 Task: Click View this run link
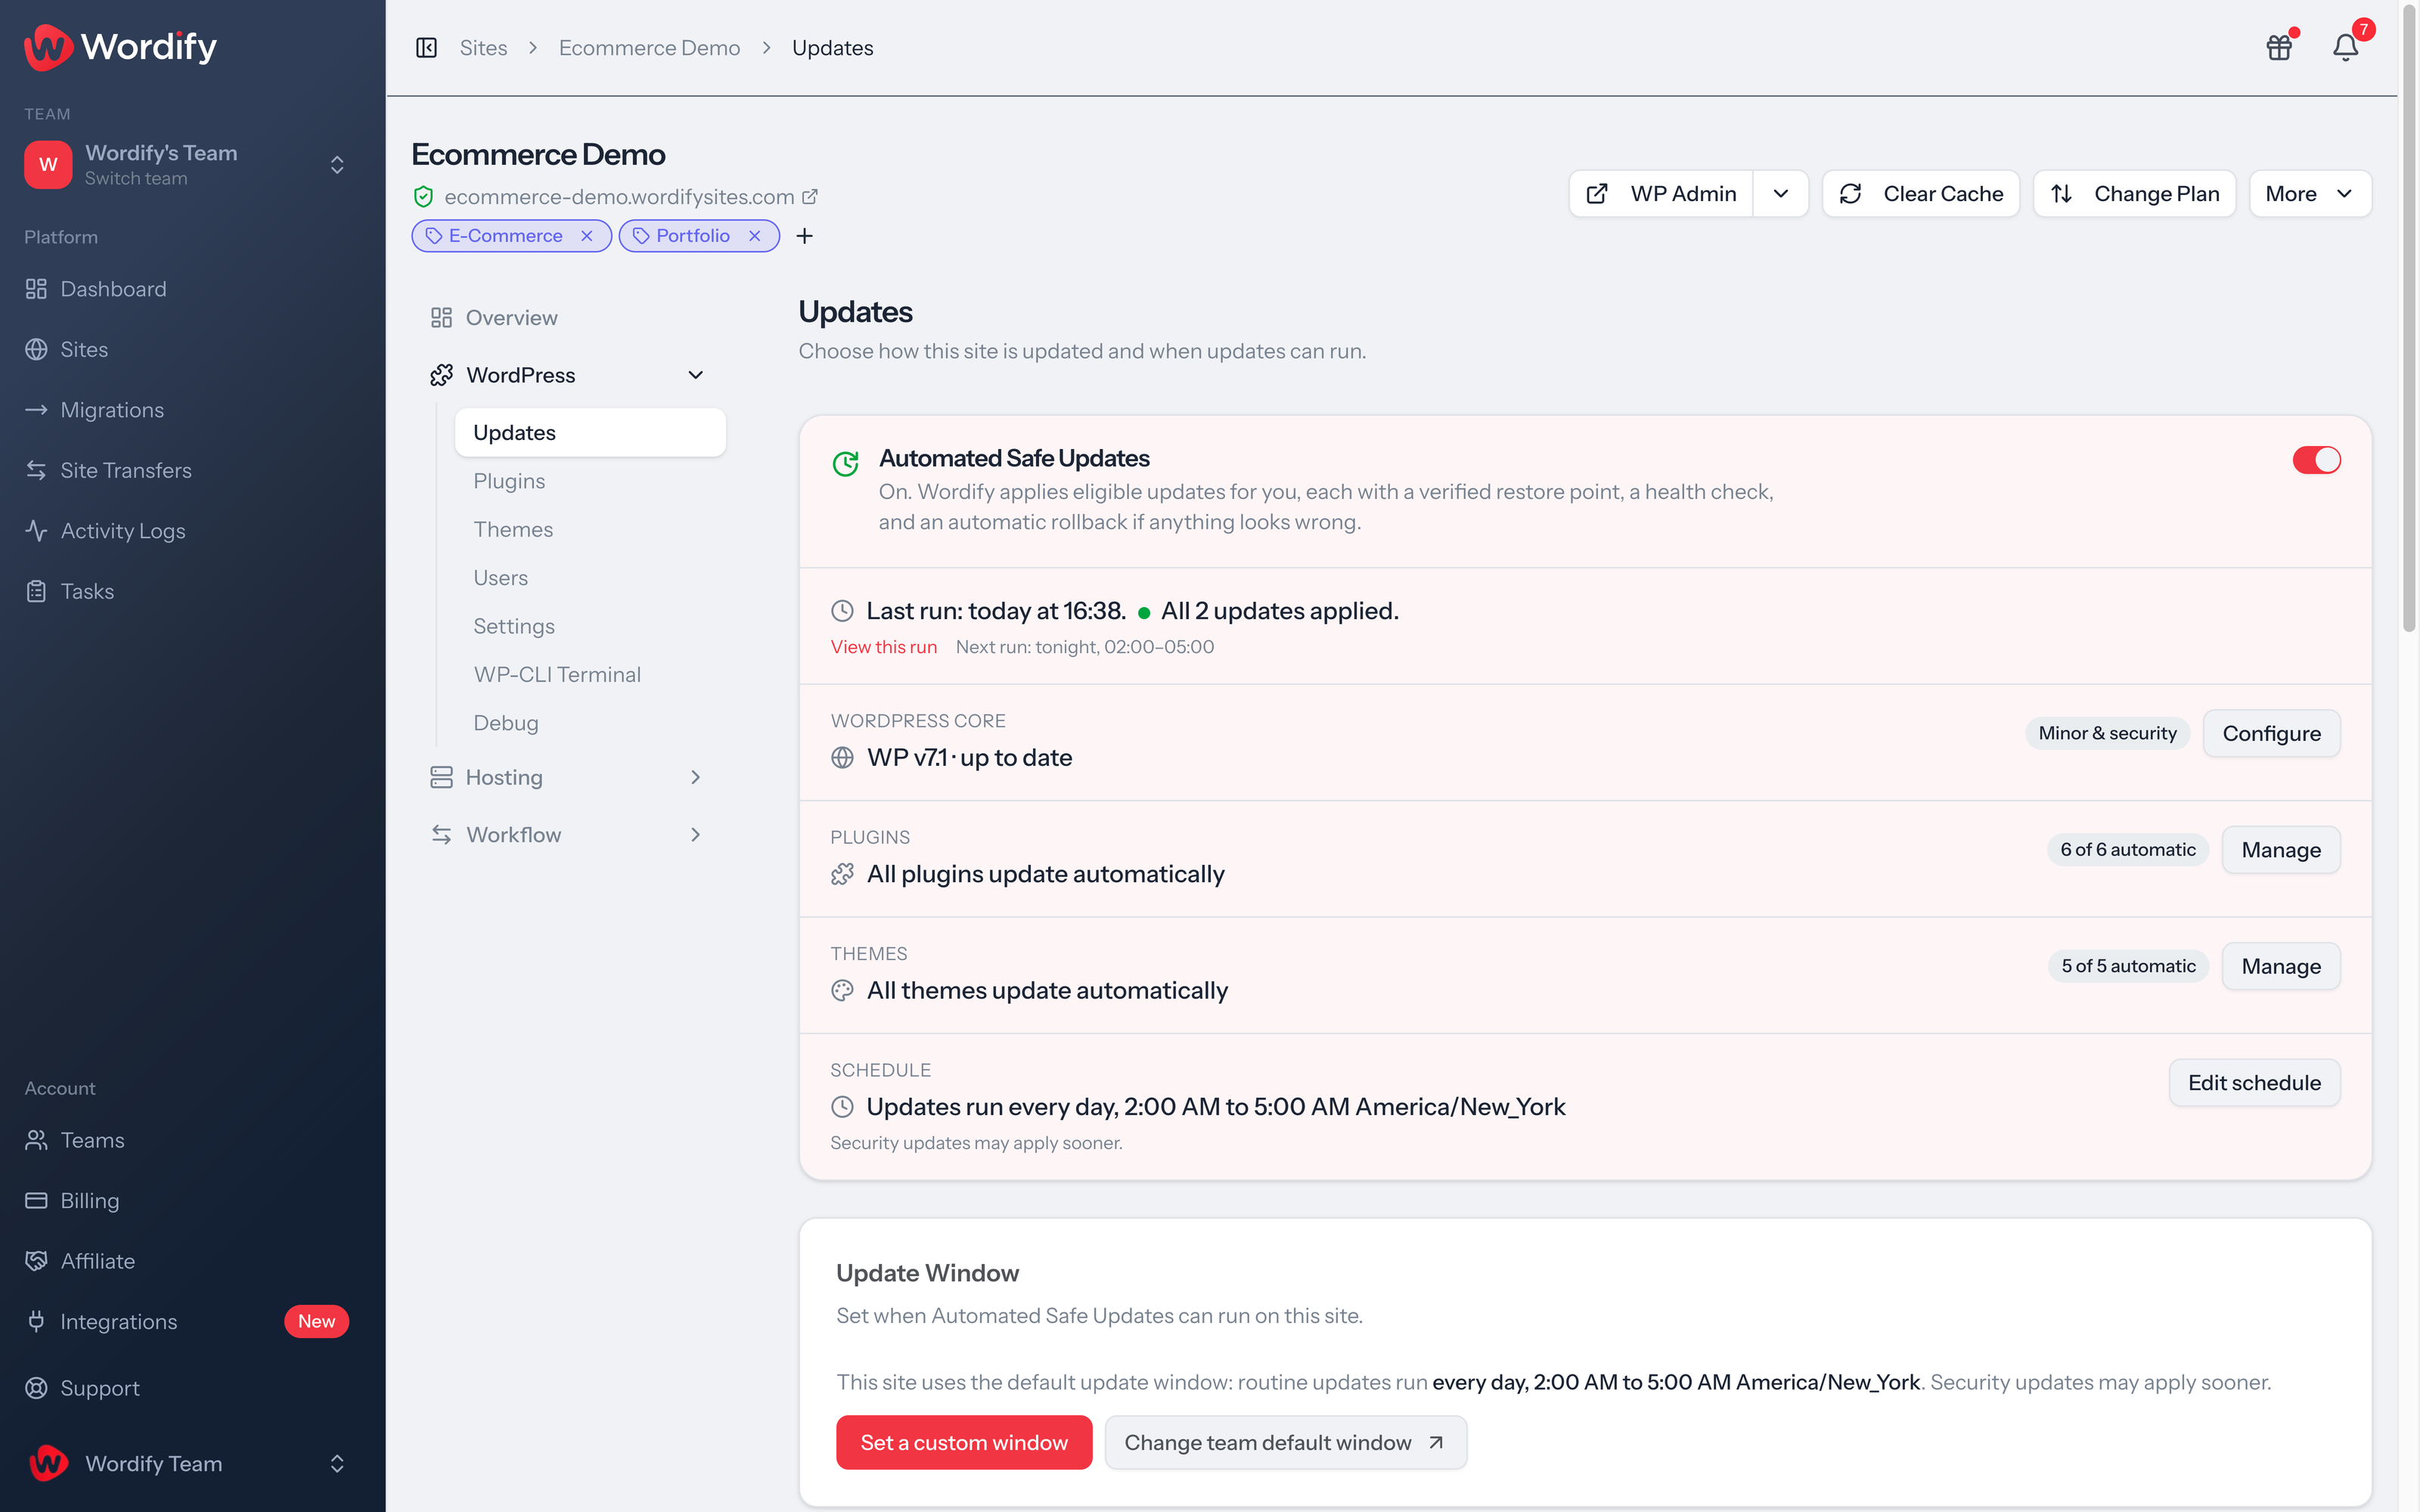tap(884, 647)
